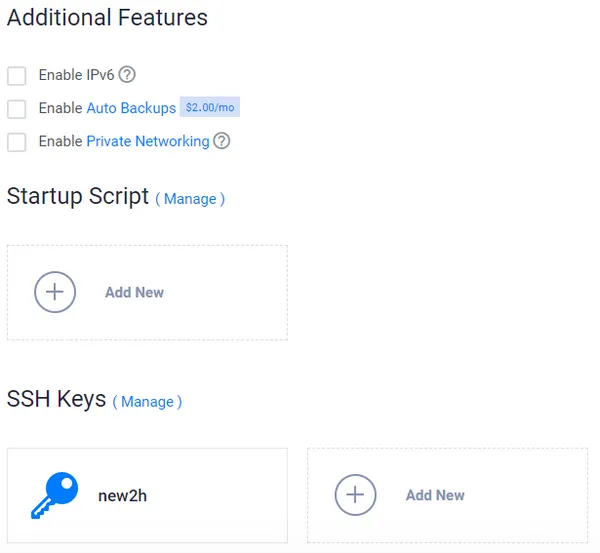Open the Private Networking link
This screenshot has height=553, width=600.
pos(148,141)
